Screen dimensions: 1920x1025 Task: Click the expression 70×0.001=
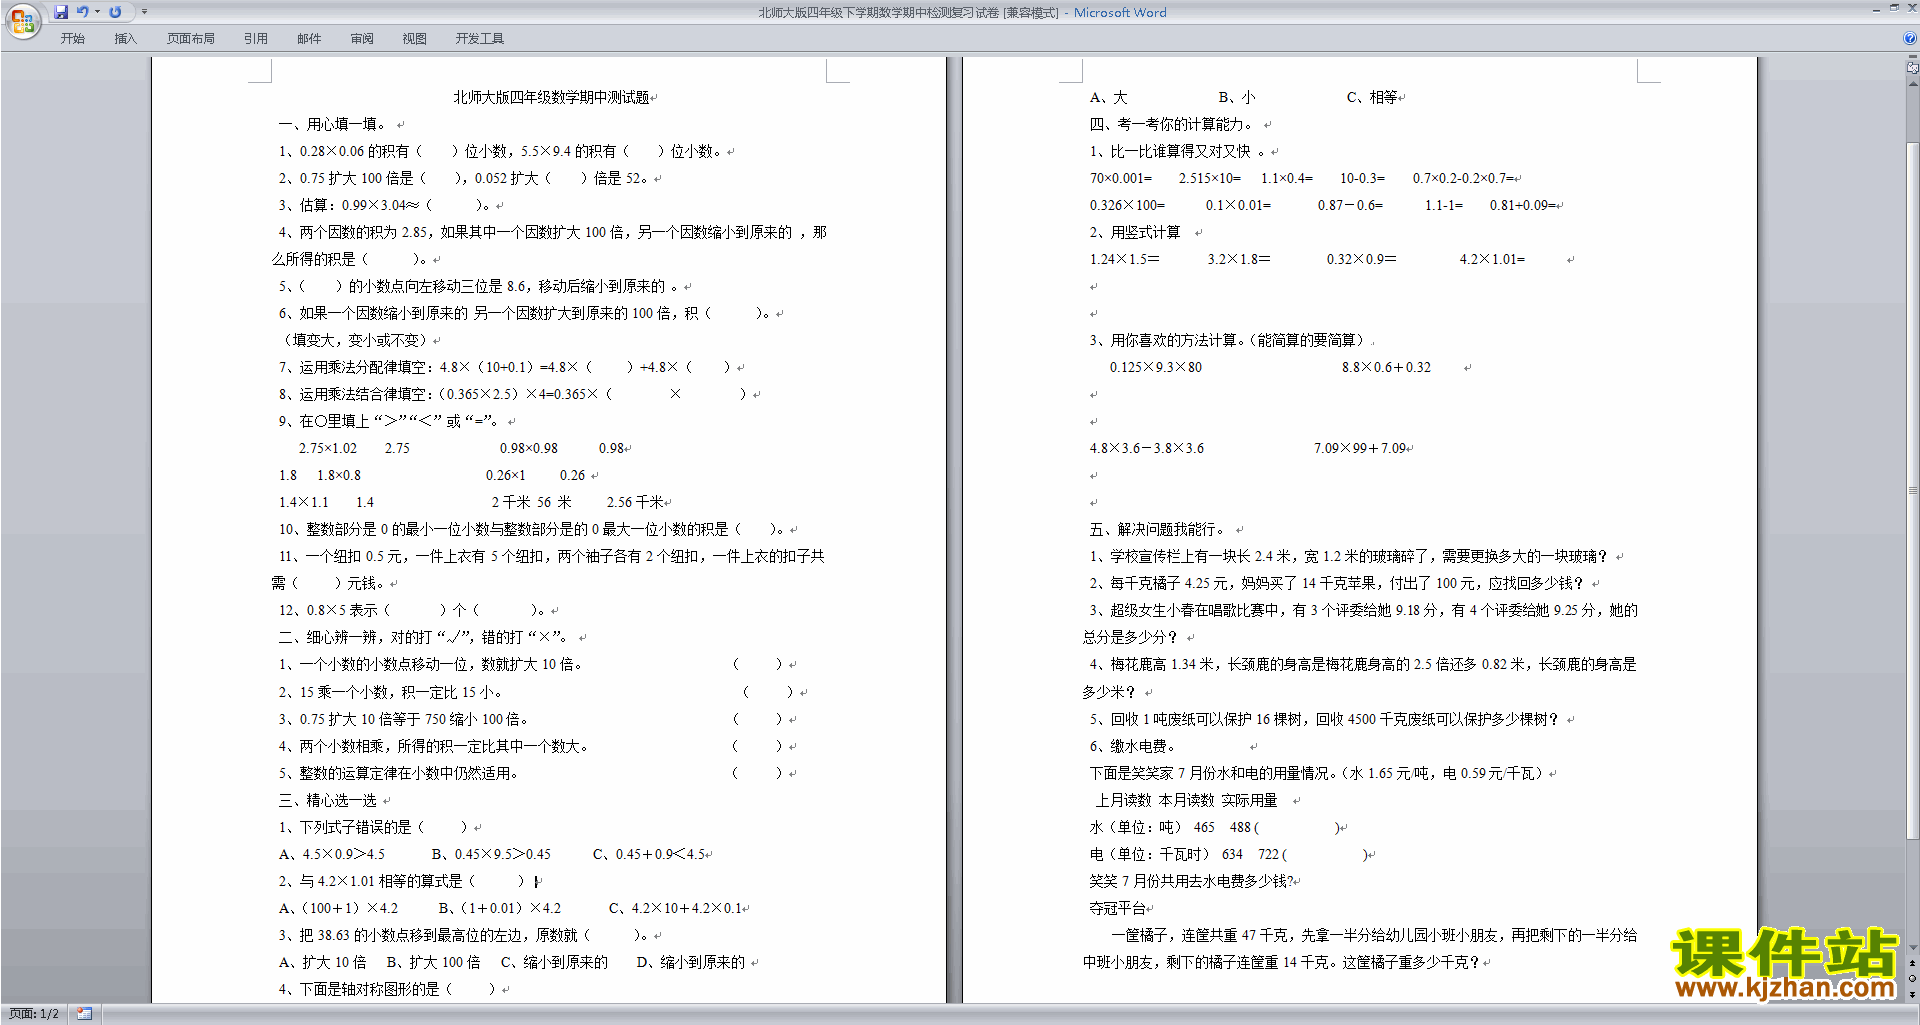[1121, 178]
